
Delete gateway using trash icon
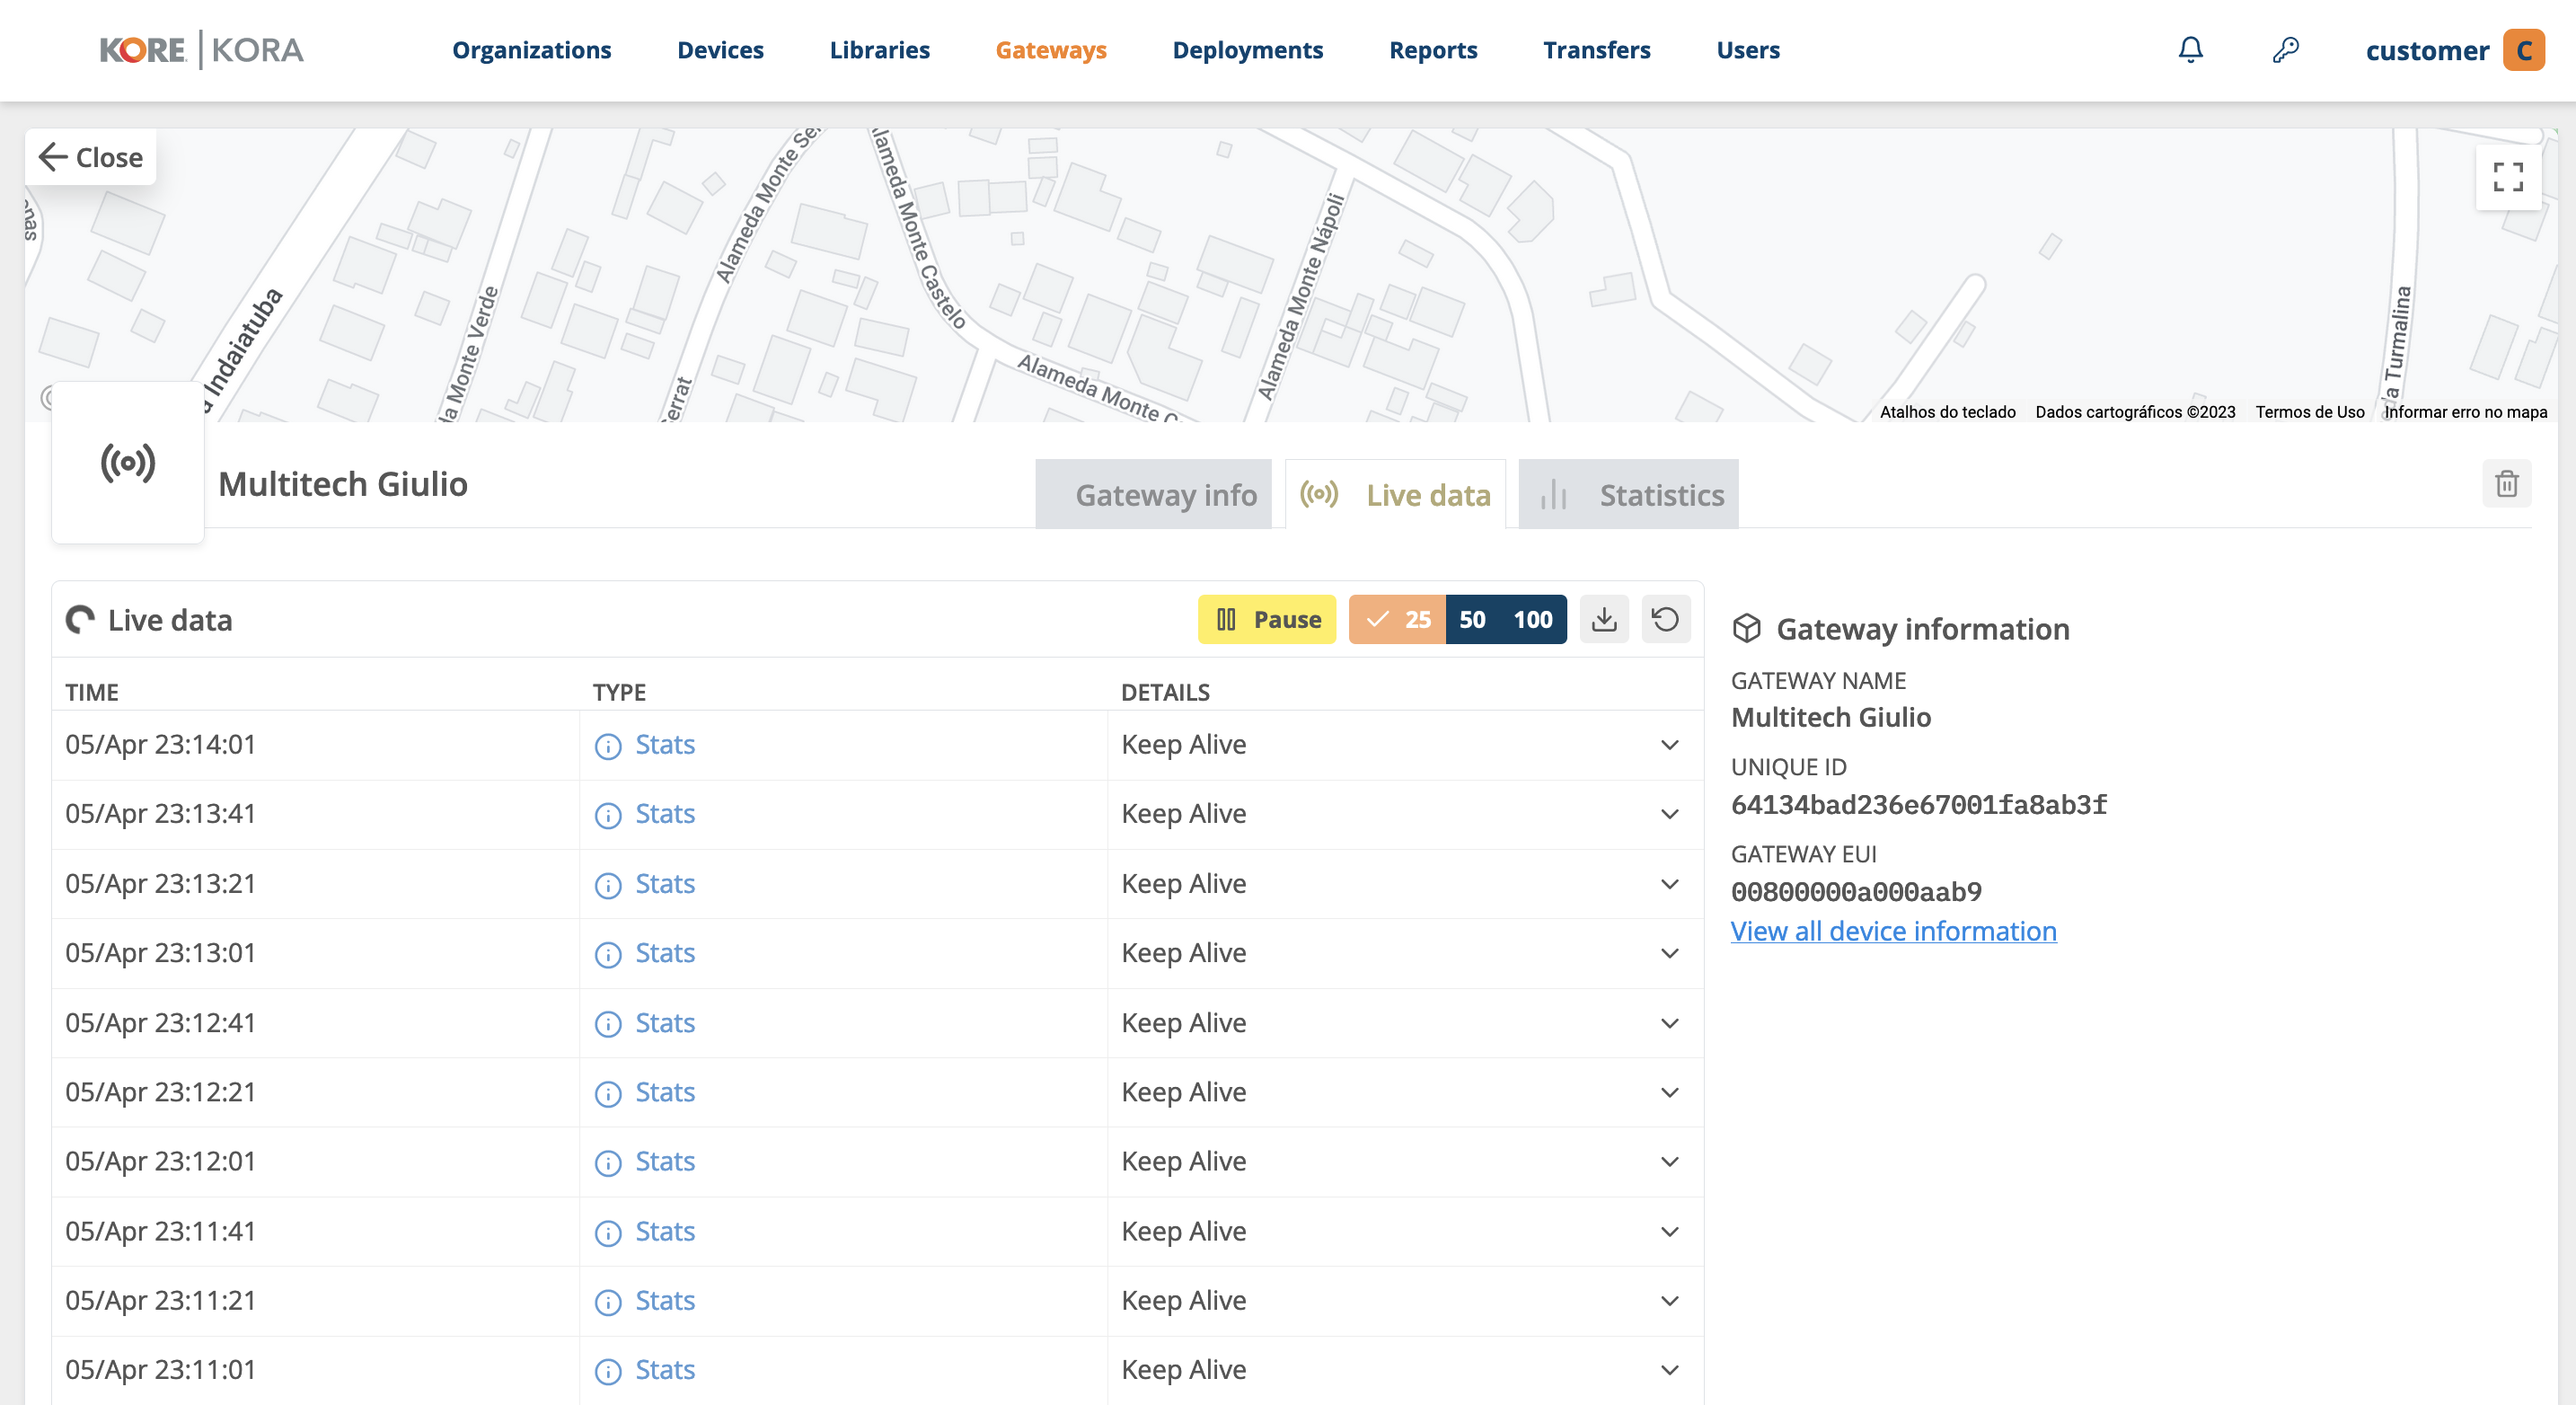(2506, 484)
